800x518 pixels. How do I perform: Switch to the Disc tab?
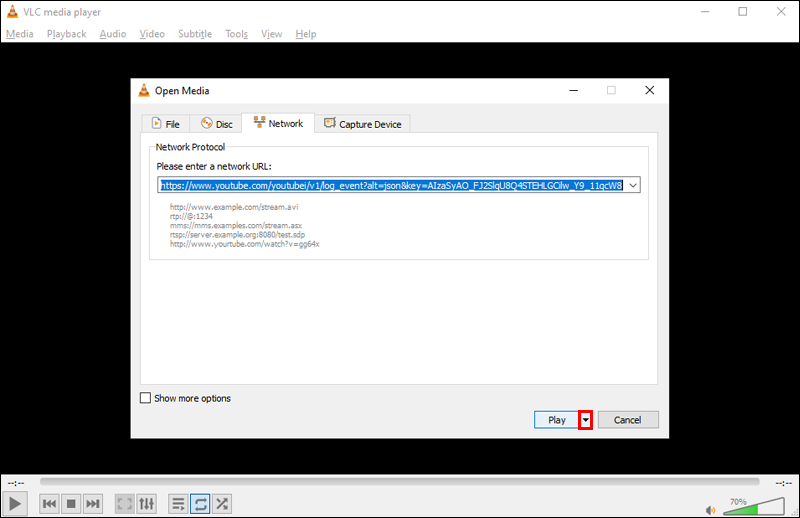pyautogui.click(x=216, y=124)
